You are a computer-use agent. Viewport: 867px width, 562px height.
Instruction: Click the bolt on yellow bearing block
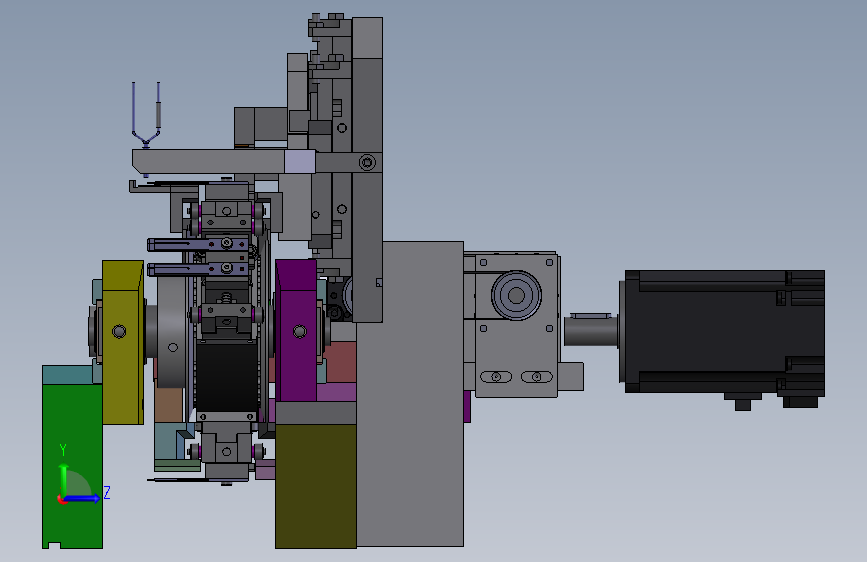119,331
